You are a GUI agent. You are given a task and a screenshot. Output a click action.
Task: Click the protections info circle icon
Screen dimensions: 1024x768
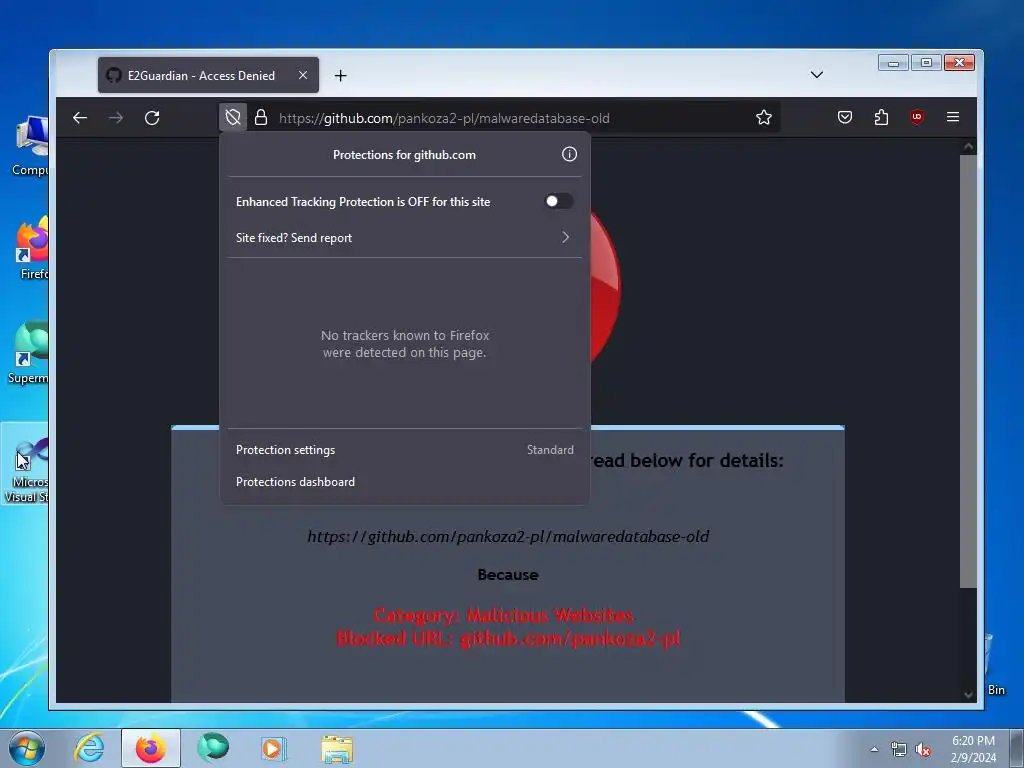point(569,154)
